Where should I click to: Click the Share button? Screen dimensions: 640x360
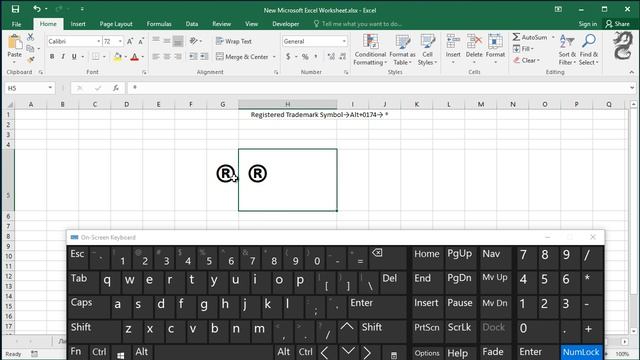618,24
